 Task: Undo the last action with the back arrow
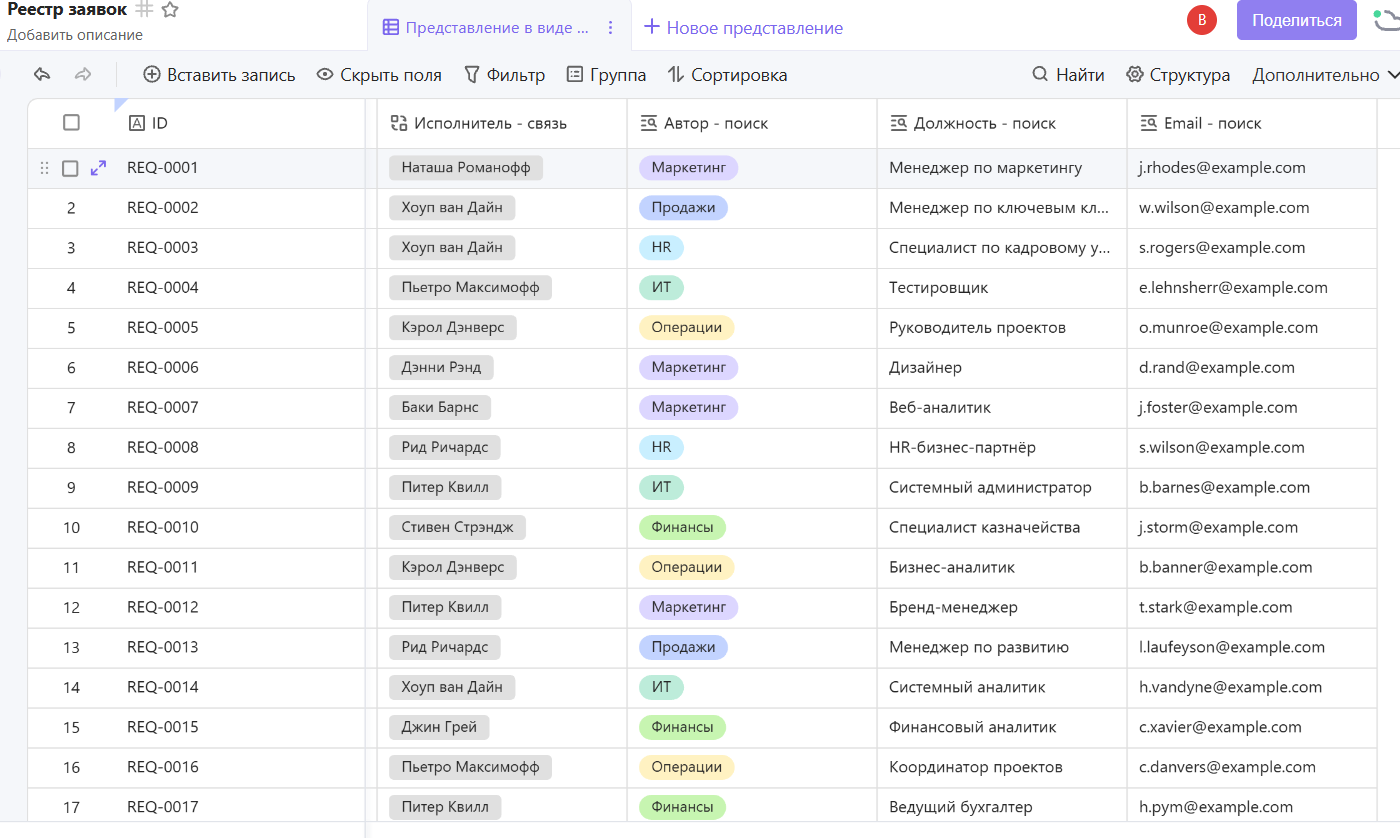coord(42,75)
